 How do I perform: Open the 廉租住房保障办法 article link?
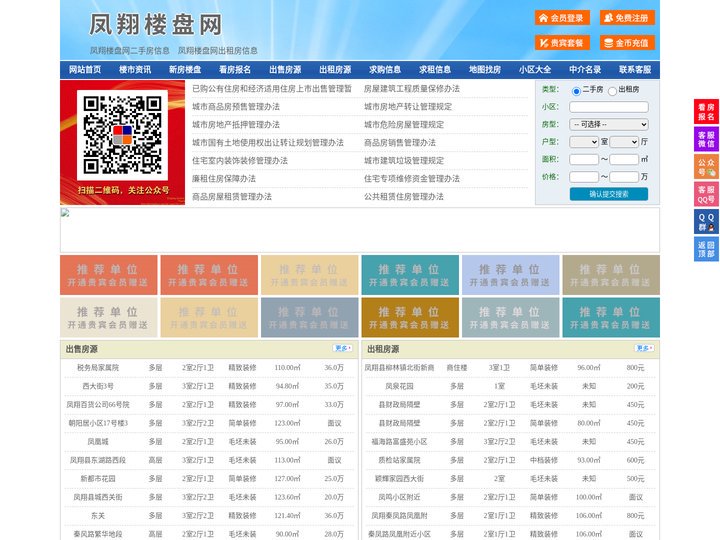tap(224, 179)
